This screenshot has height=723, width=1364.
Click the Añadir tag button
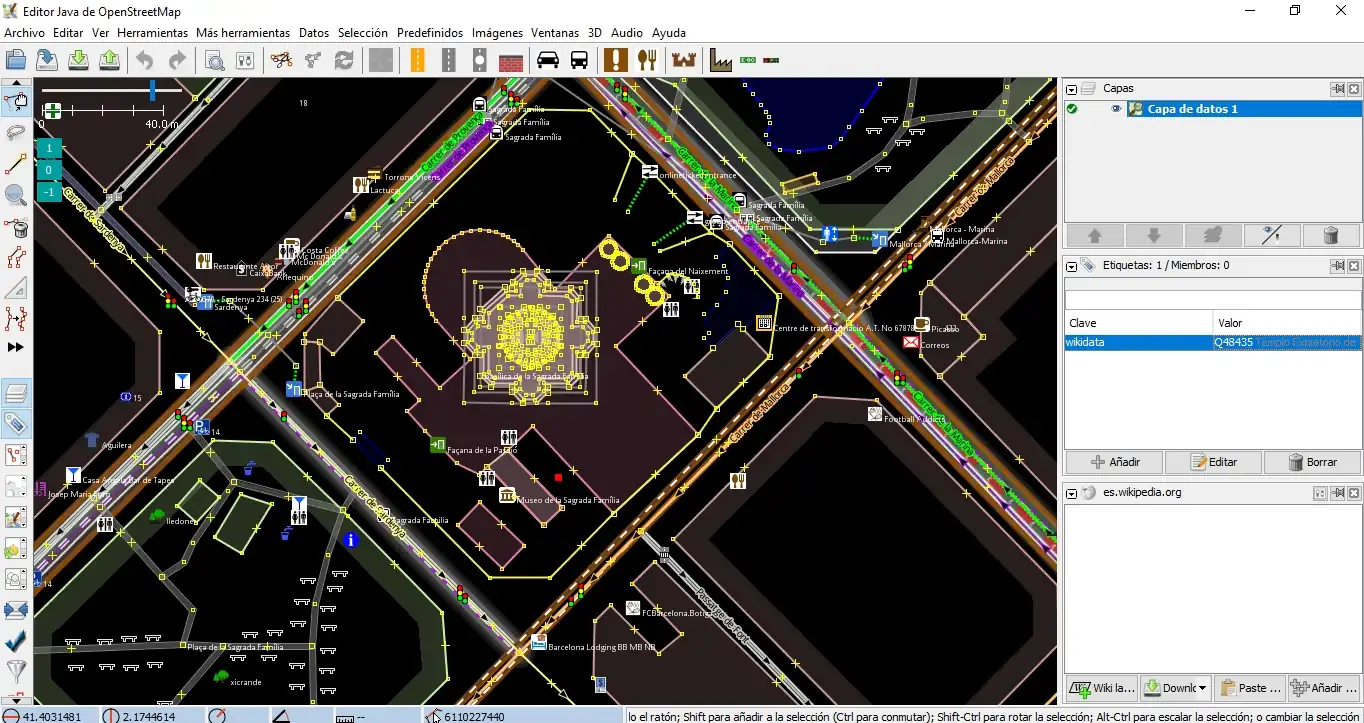1115,462
